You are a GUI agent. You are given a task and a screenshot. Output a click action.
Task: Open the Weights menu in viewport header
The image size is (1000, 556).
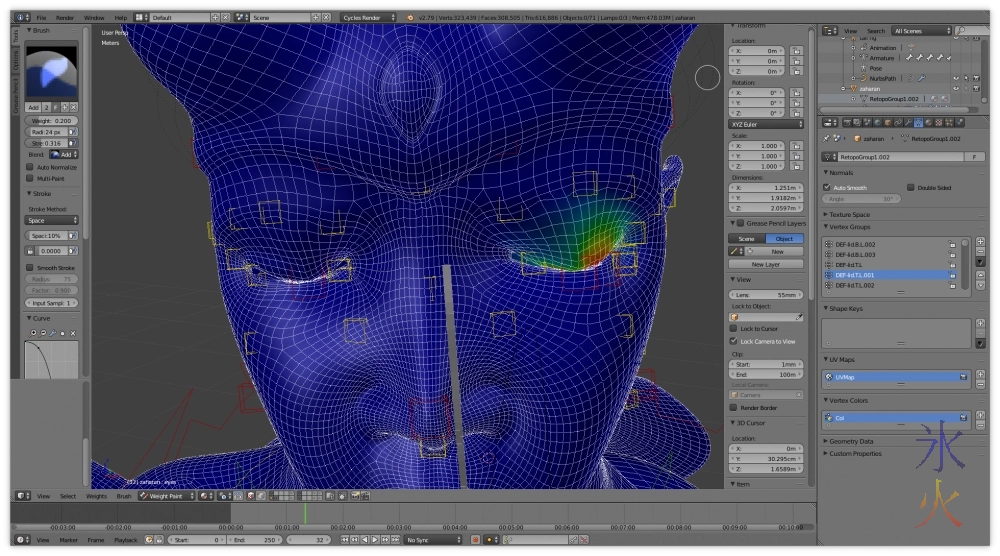pyautogui.click(x=96, y=496)
